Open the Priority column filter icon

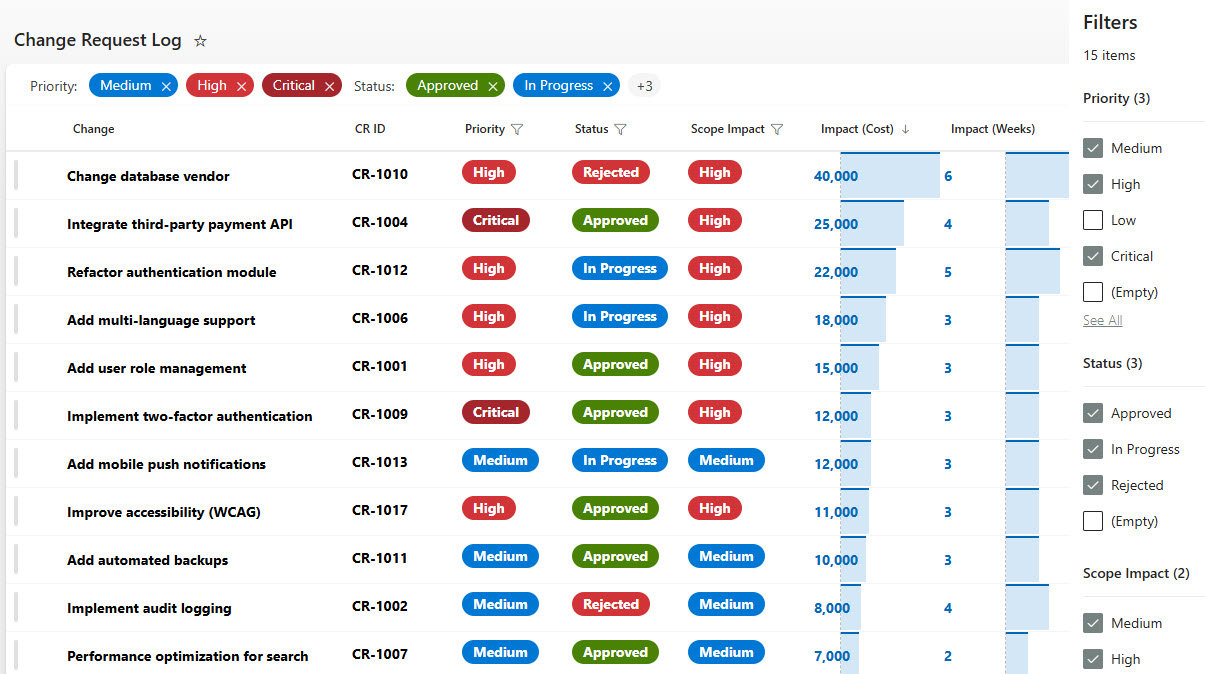coord(517,130)
